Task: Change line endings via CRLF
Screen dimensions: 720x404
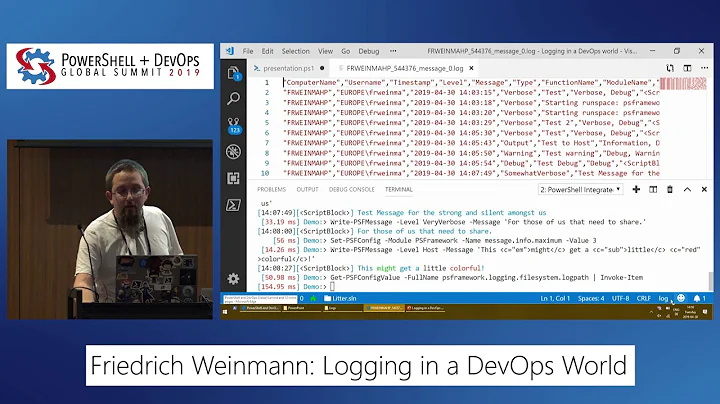Action: 644,298
